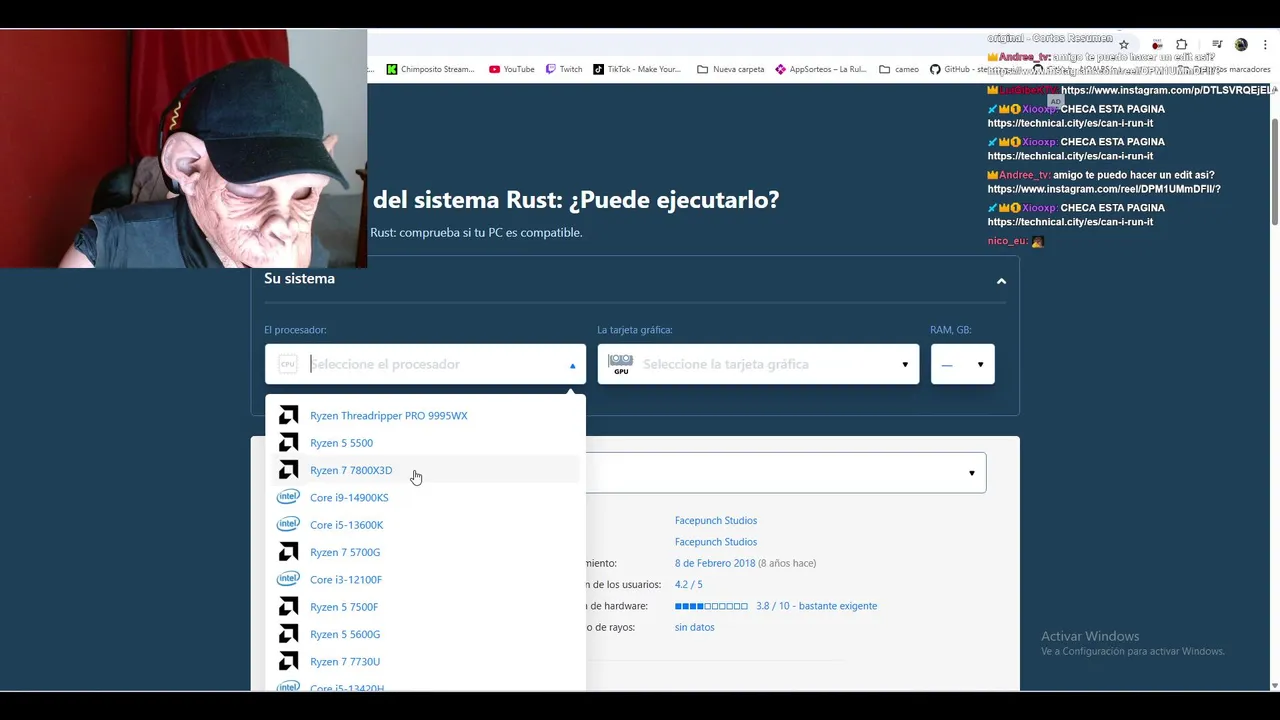
Task: Open the Chimposito Stream bookmark
Action: (430, 69)
